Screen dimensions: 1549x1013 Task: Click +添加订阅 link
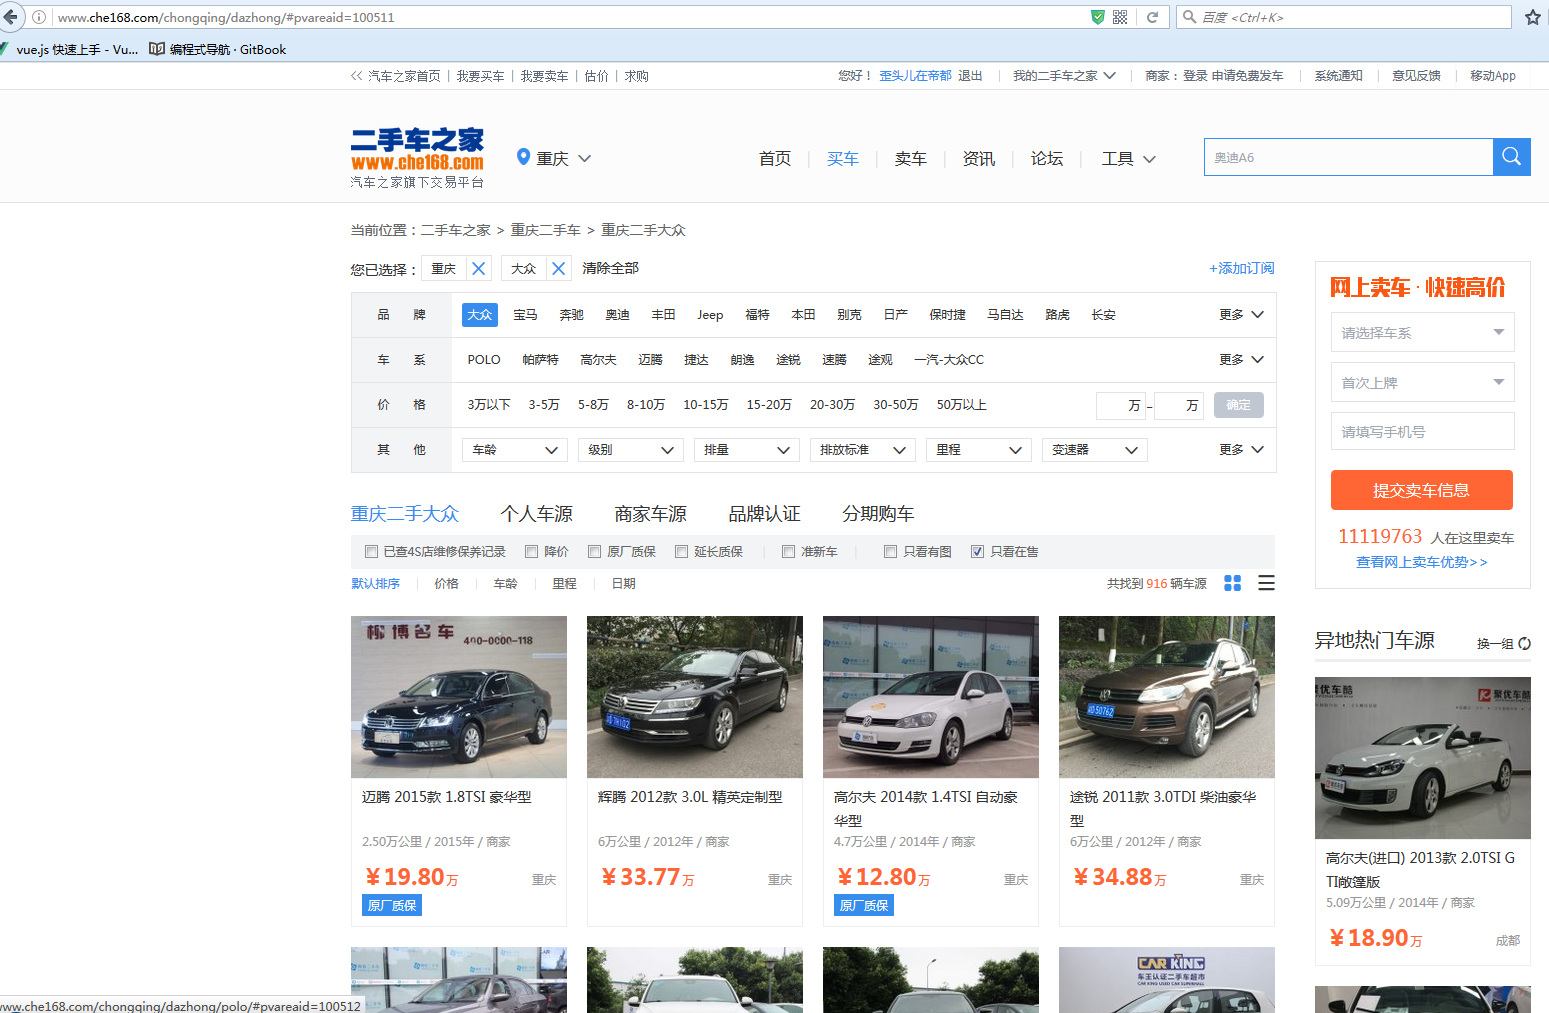tap(1242, 268)
